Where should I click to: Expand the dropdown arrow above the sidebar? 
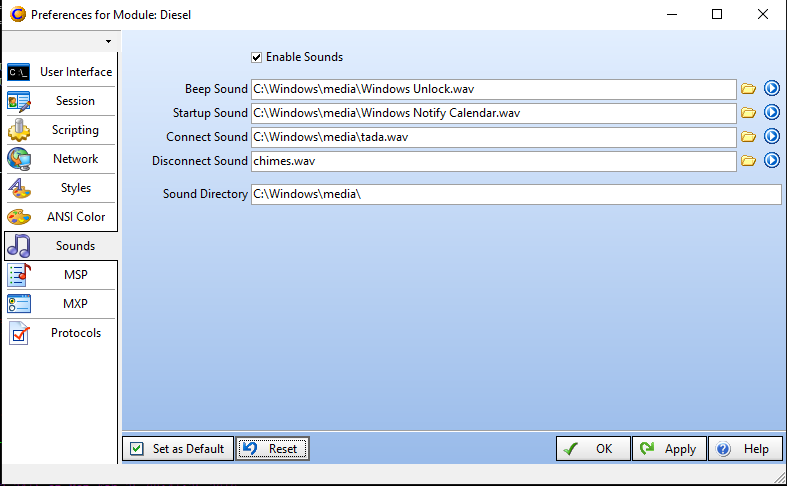pyautogui.click(x=108, y=41)
